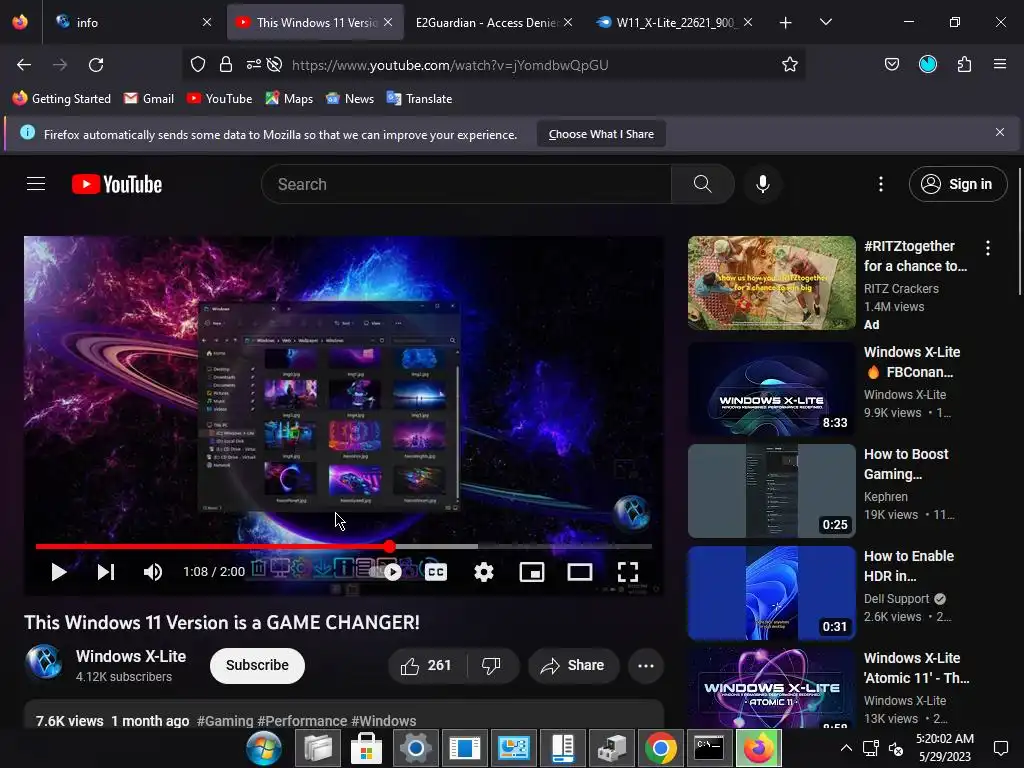The height and width of the screenshot is (768, 1024).
Task: Open Windows X-Lite FBConan video thumbnail
Action: tap(771, 389)
